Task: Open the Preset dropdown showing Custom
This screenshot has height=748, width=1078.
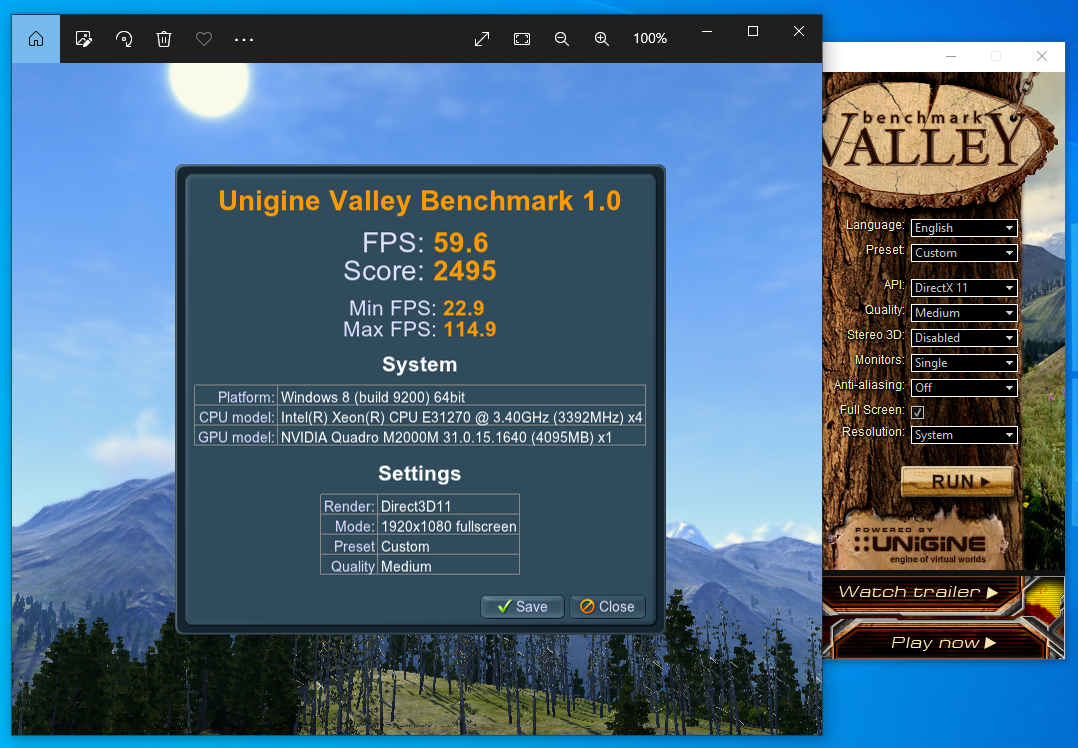Action: [964, 253]
